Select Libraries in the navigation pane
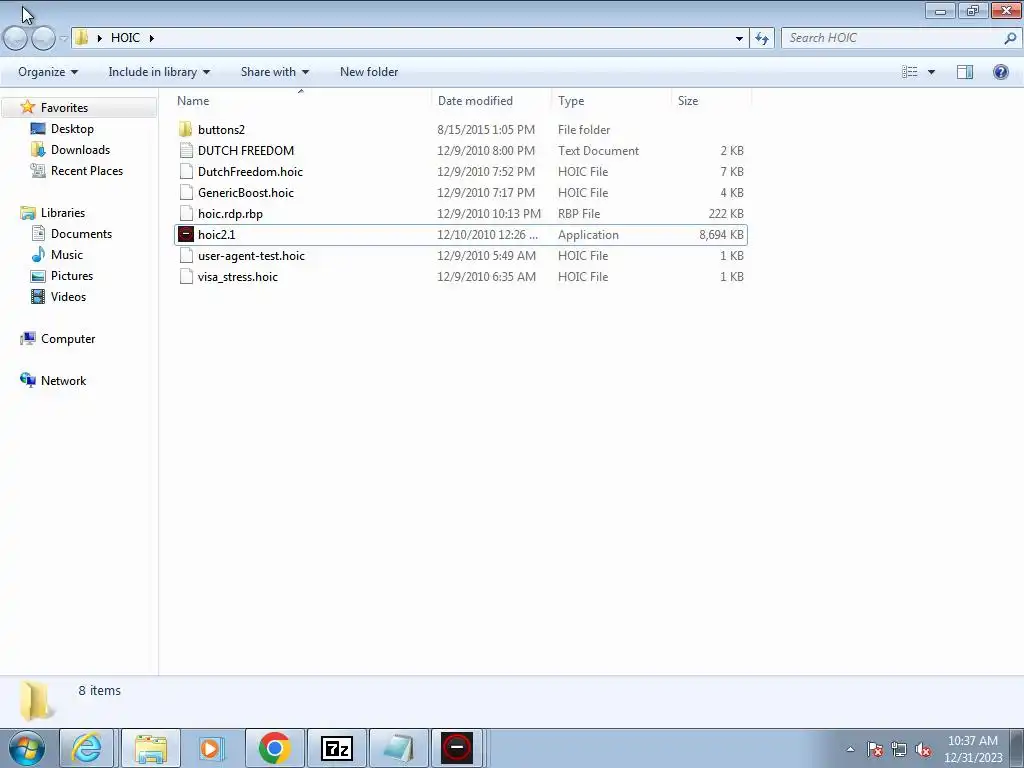 pos(63,213)
